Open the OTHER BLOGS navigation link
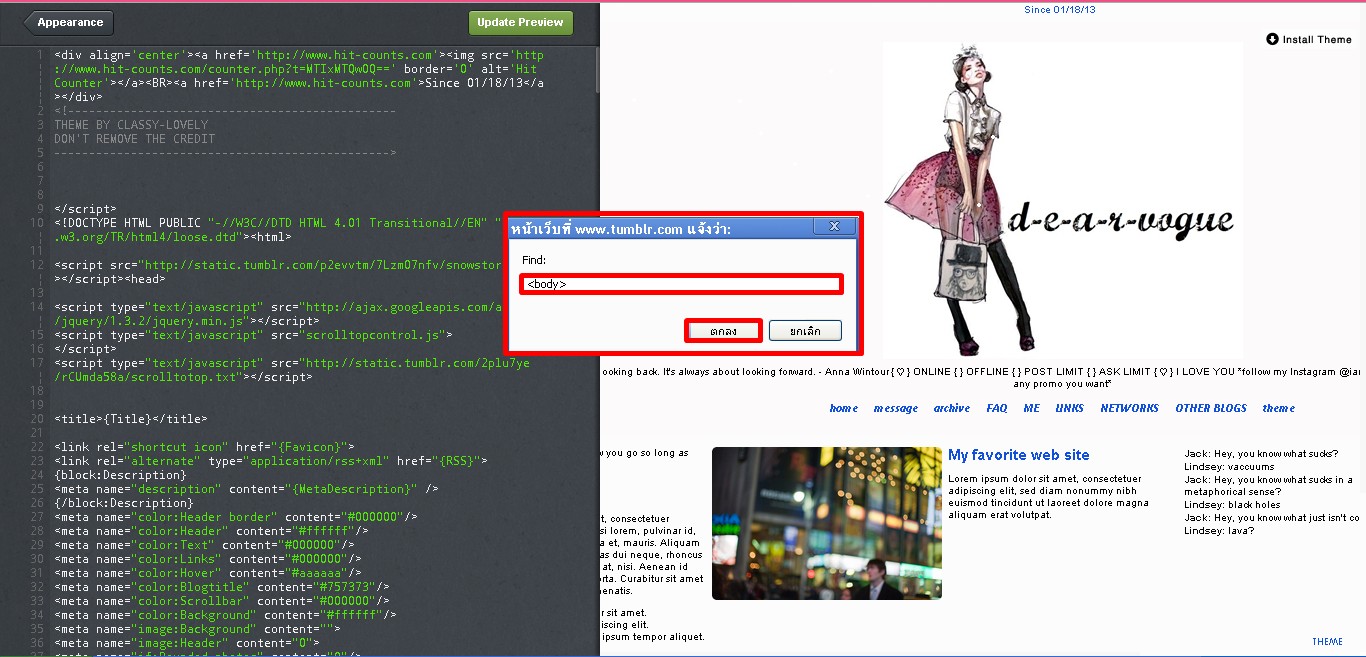Viewport: 1366px width, 657px height. [1211, 408]
